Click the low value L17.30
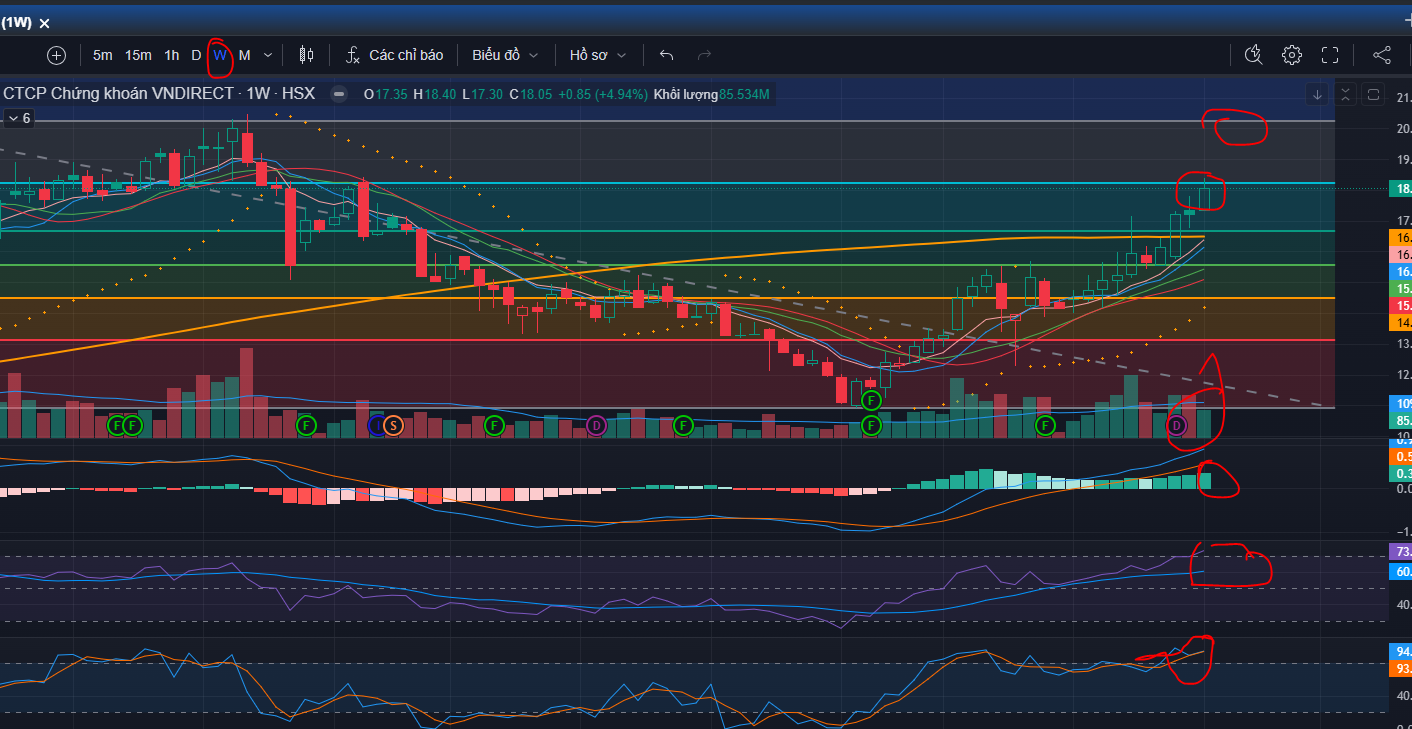 (x=483, y=94)
